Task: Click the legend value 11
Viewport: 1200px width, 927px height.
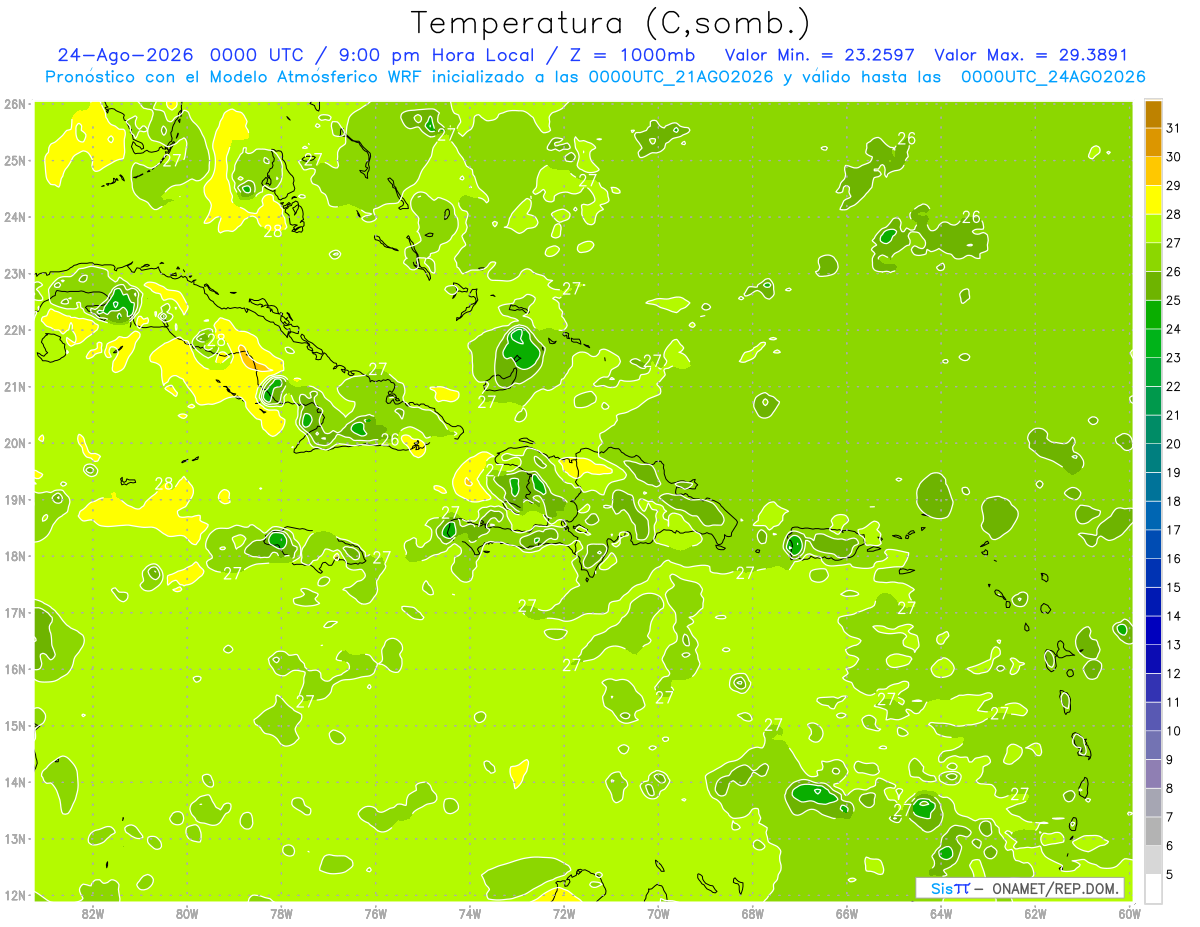Action: (x=1174, y=702)
